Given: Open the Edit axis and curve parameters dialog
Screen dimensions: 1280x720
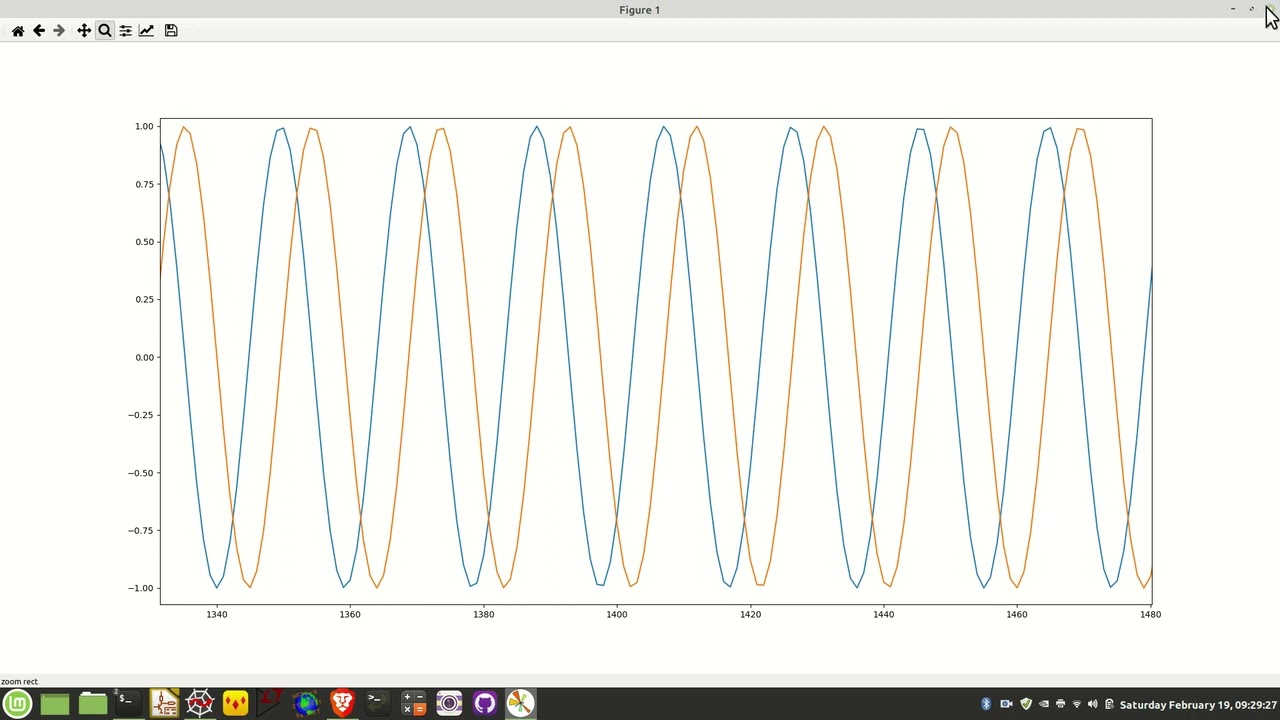Looking at the screenshot, I should (146, 31).
